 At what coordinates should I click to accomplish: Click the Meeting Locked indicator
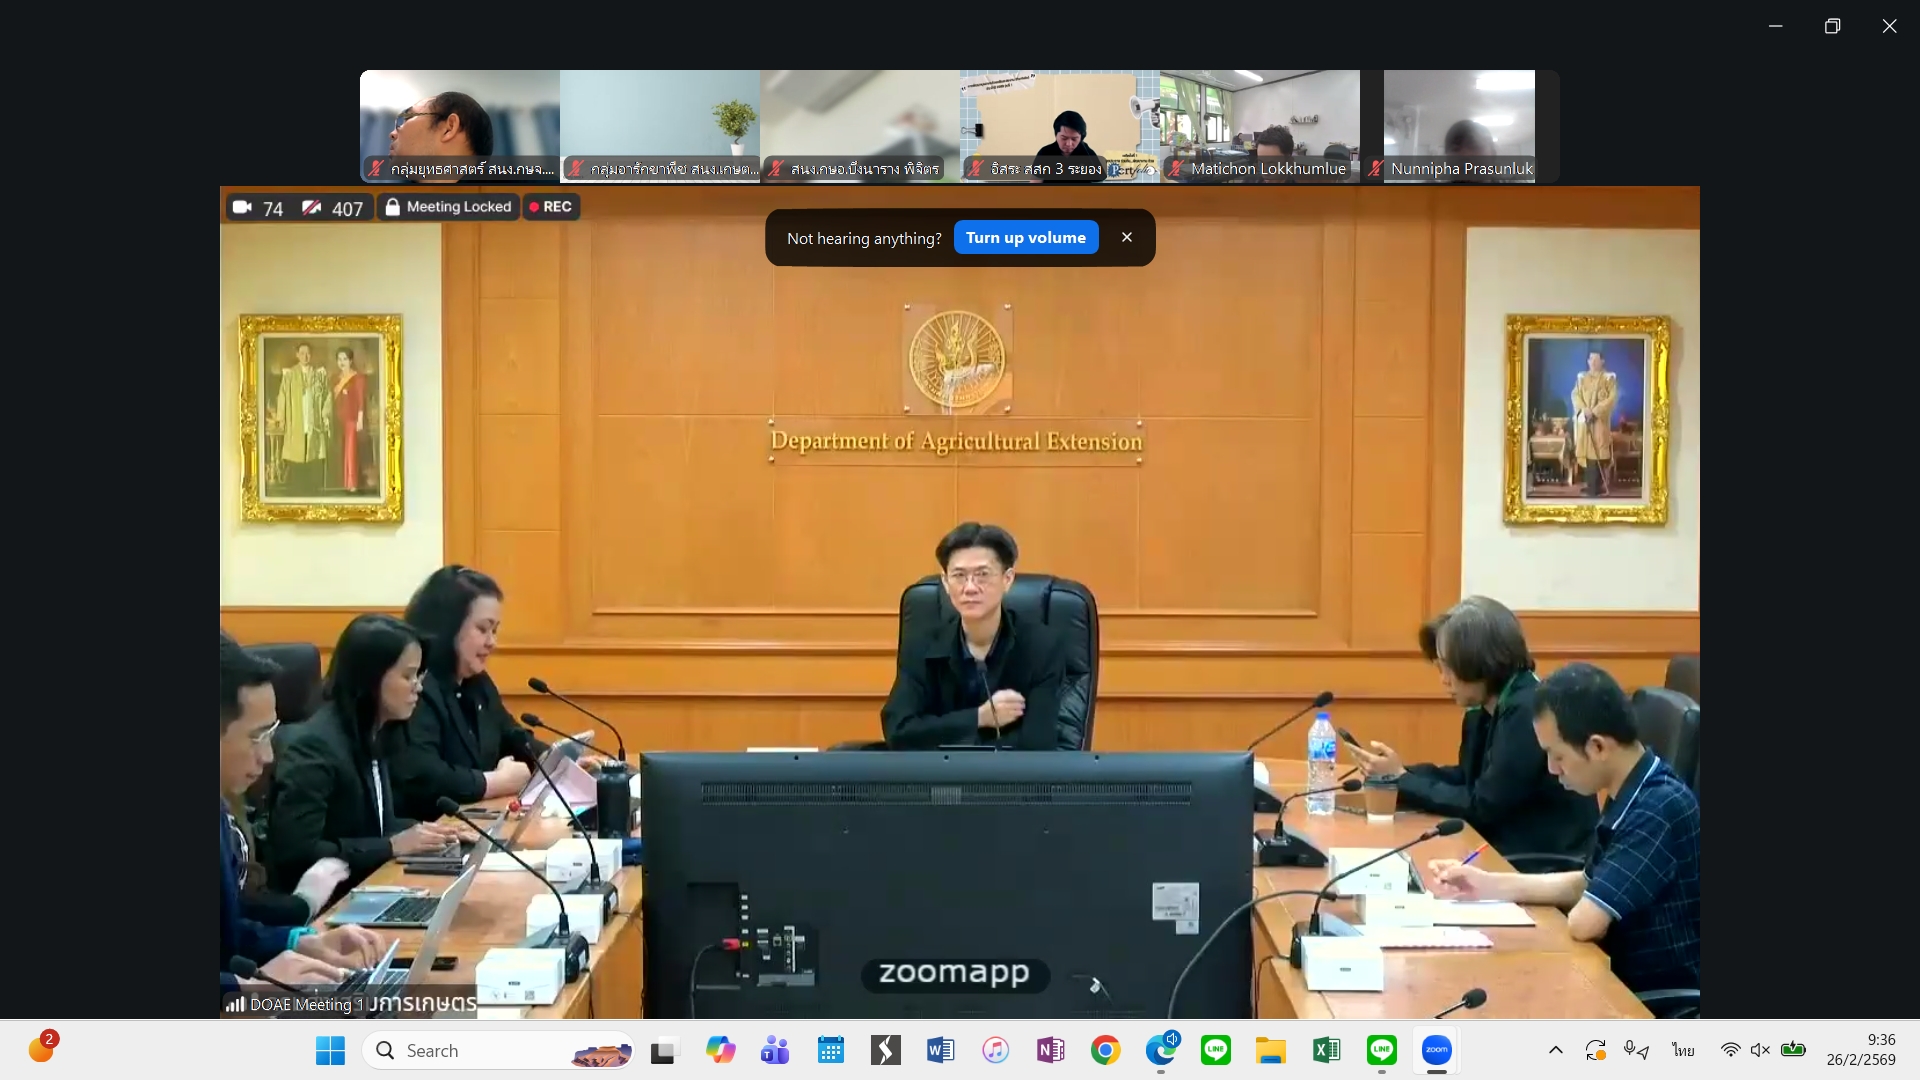pyautogui.click(x=449, y=207)
